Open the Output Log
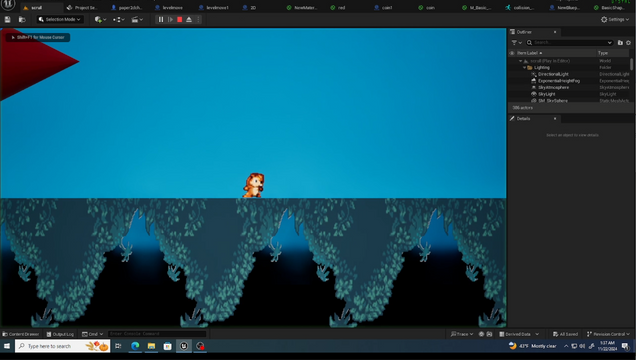 [60, 334]
